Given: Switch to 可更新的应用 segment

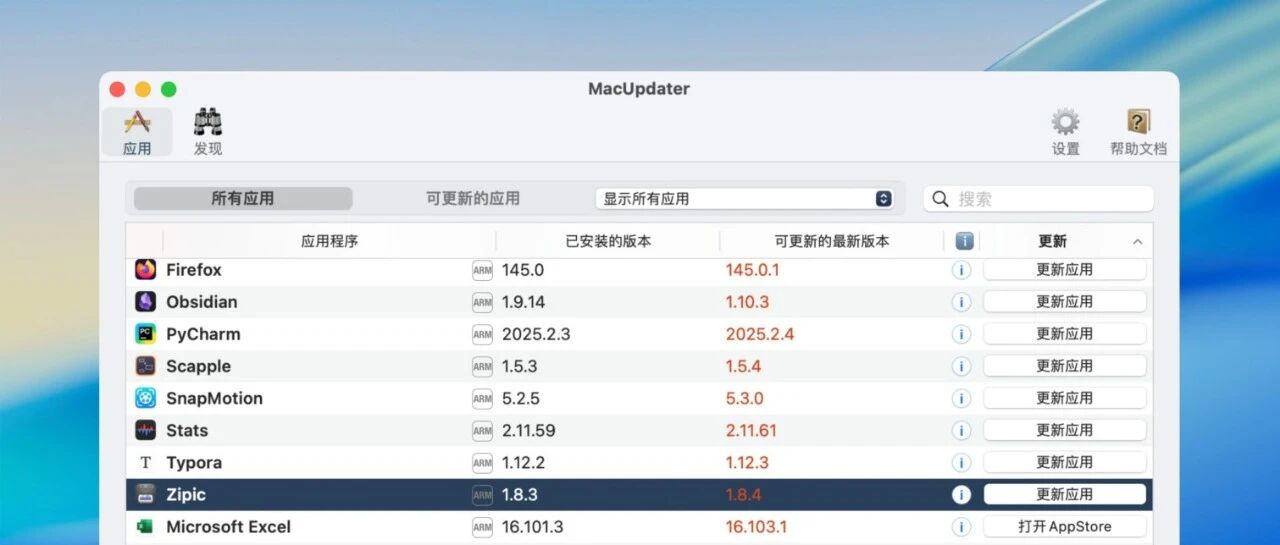Looking at the screenshot, I should point(473,199).
